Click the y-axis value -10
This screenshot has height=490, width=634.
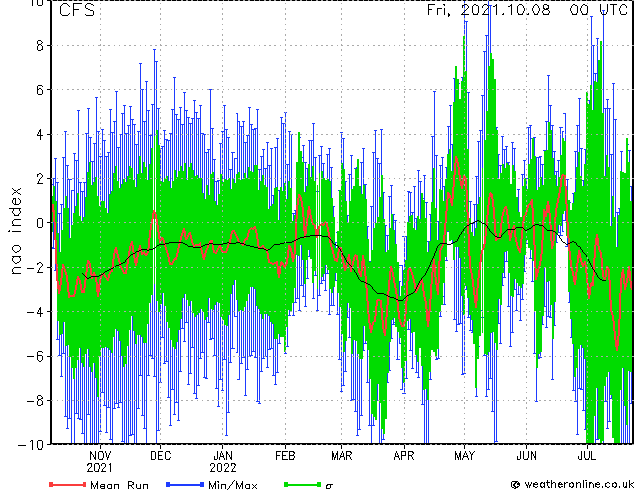(31, 445)
